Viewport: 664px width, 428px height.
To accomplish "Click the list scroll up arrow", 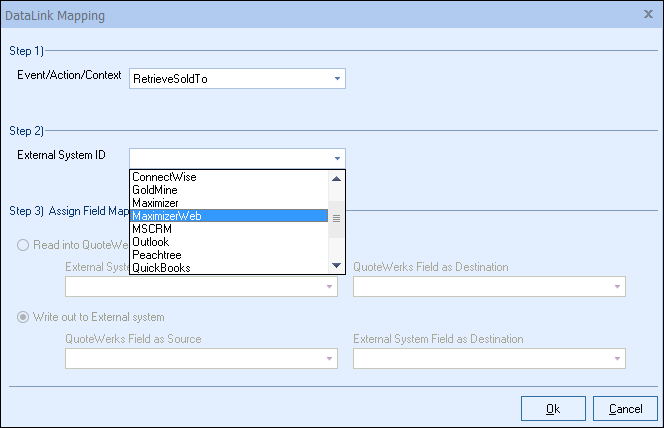I will [337, 178].
